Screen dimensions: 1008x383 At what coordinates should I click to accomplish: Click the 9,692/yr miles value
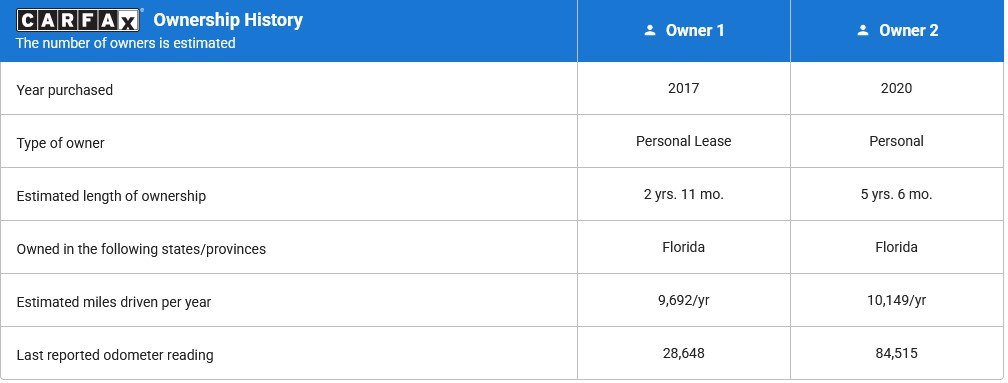tap(683, 300)
